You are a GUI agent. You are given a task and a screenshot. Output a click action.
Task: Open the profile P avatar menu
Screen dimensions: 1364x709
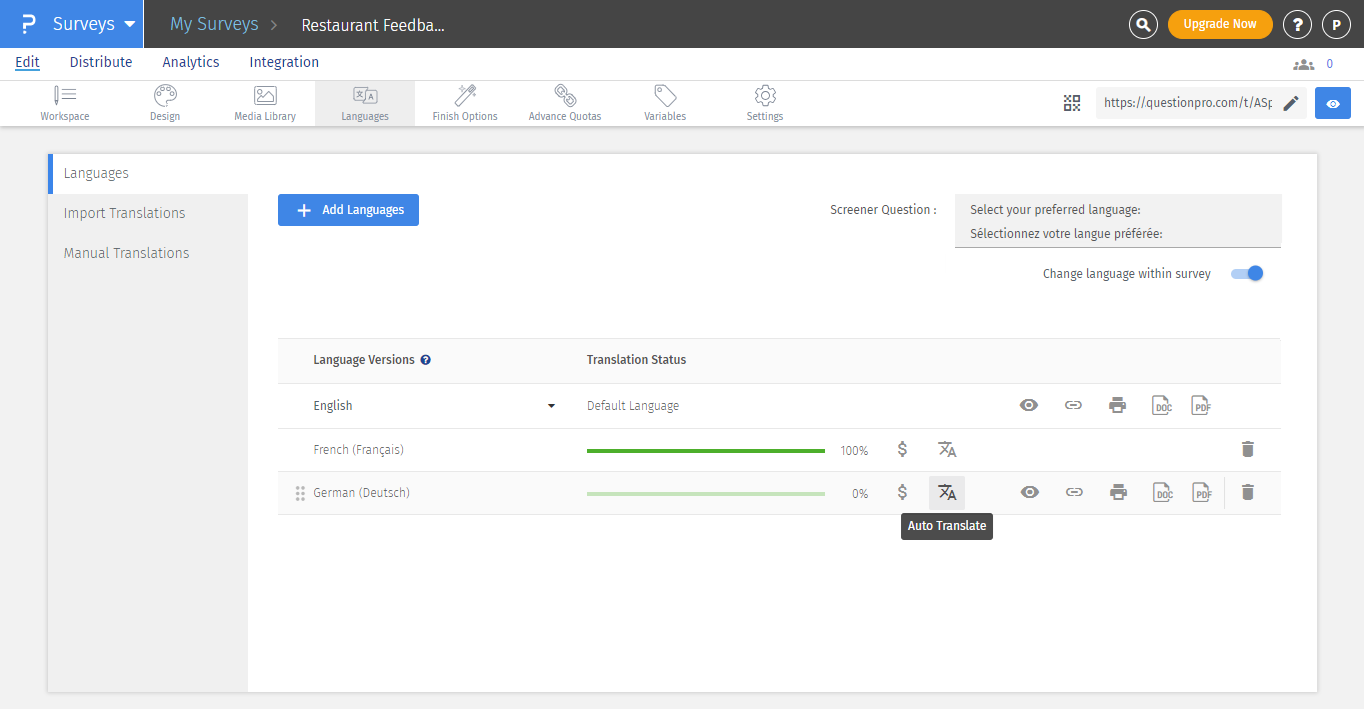pos(1337,24)
